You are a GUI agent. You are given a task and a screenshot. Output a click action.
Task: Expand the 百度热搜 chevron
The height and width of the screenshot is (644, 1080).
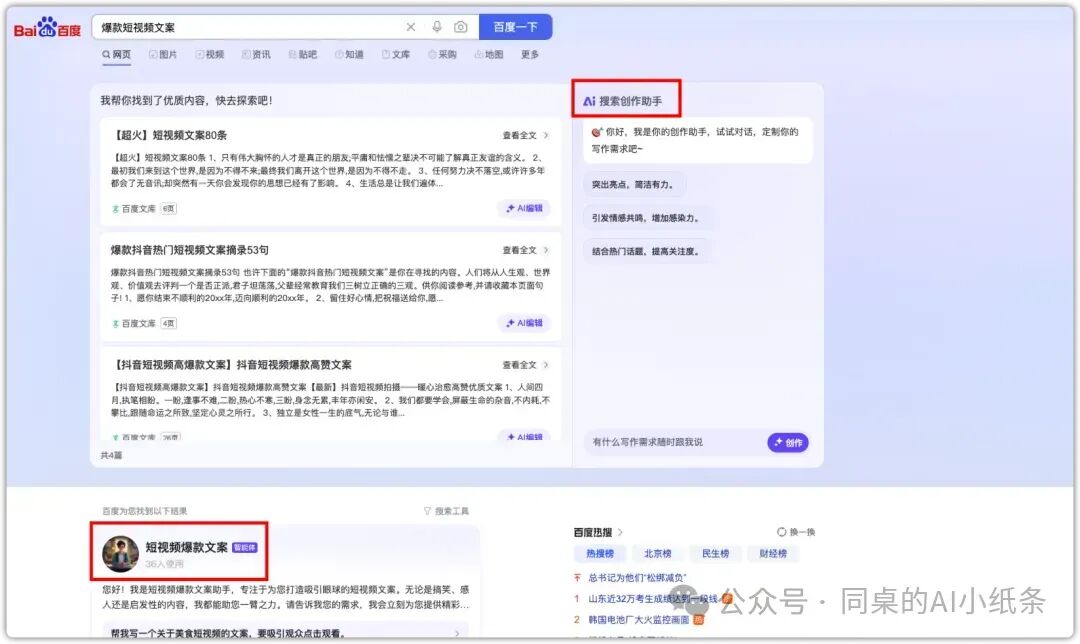coord(620,532)
